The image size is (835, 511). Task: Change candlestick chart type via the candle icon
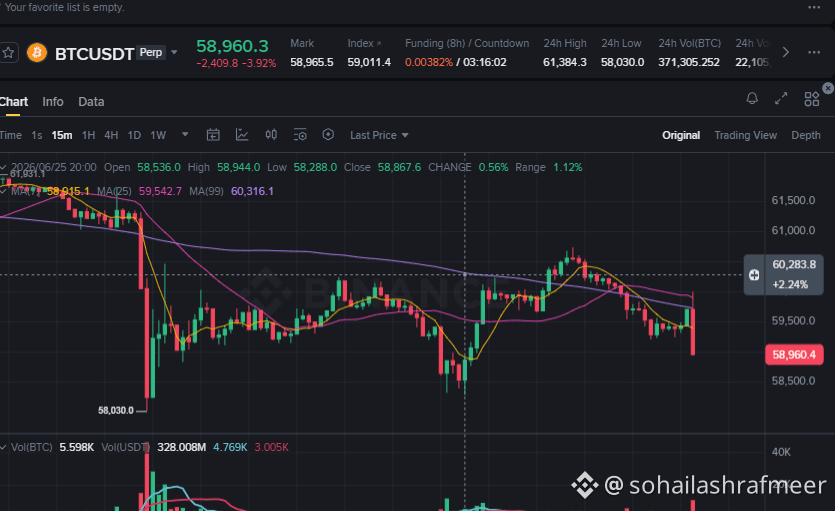tap(271, 135)
